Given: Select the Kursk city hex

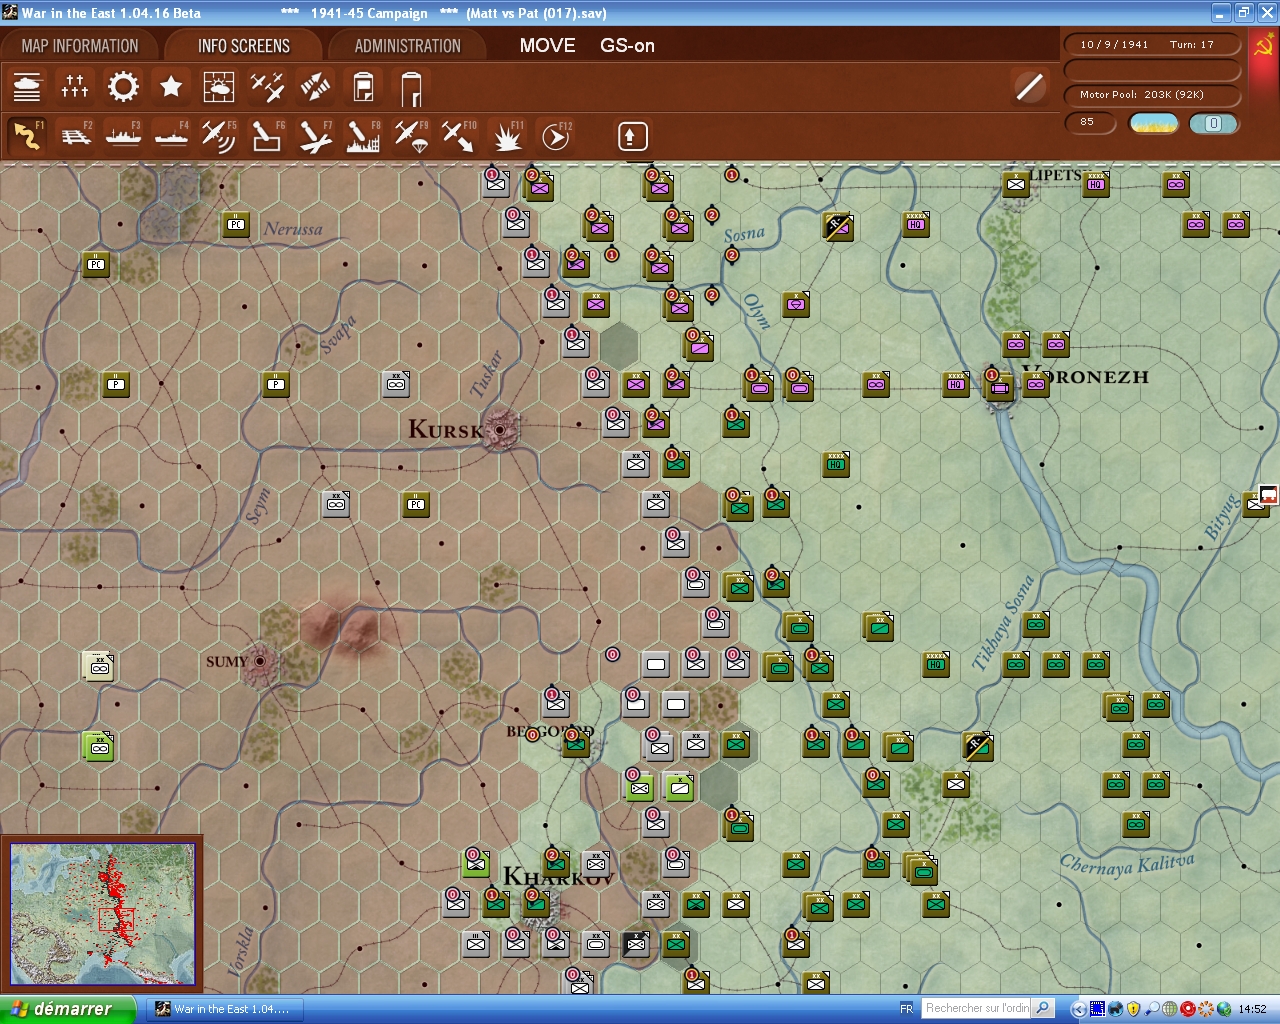Looking at the screenshot, I should click(499, 430).
